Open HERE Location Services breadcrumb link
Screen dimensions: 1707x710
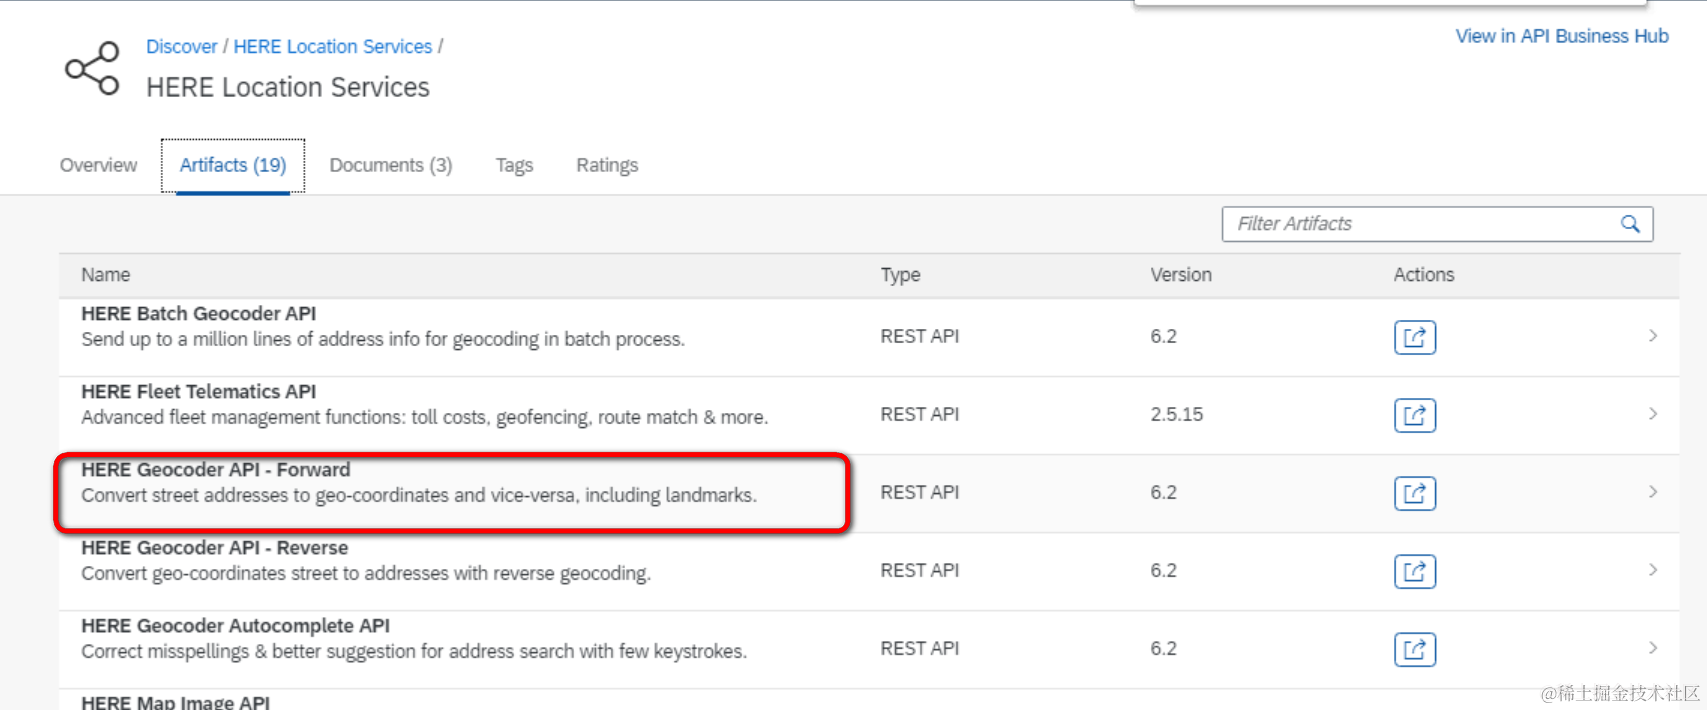(x=333, y=47)
